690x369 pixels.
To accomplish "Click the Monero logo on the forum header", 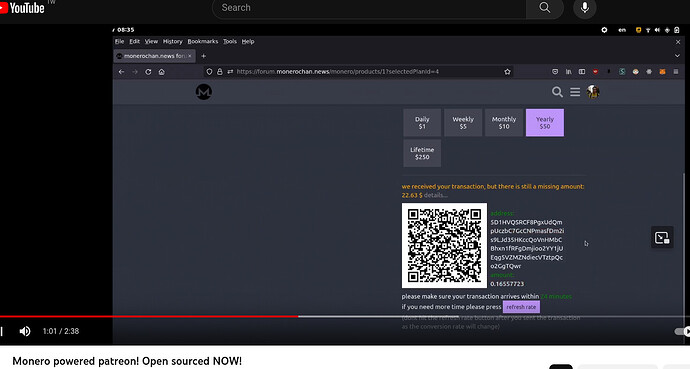I will pyautogui.click(x=204, y=92).
